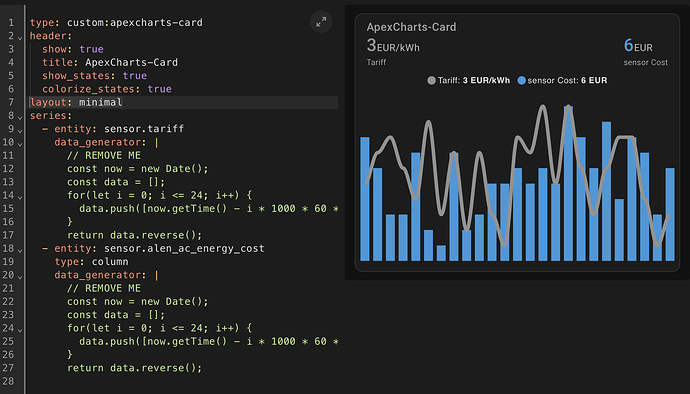690x394 pixels.
Task: Click 'type: custom:apexcharts-card' on line 1
Action: pyautogui.click(x=116, y=22)
